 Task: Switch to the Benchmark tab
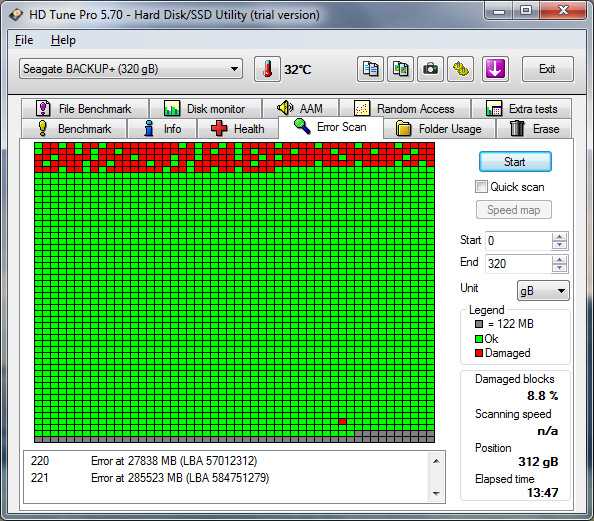74,128
